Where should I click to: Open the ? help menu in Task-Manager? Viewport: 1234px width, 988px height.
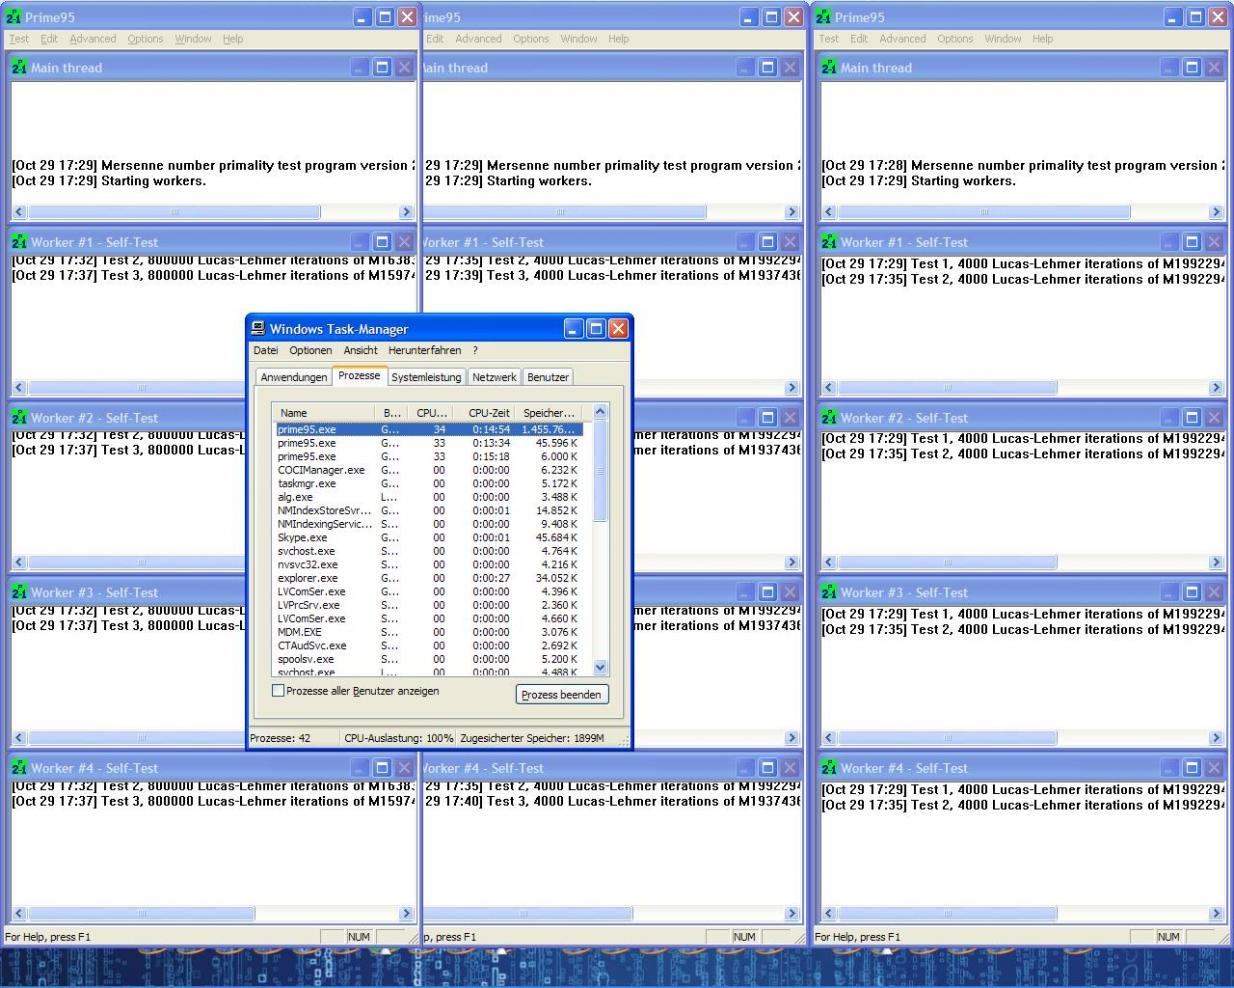[475, 350]
